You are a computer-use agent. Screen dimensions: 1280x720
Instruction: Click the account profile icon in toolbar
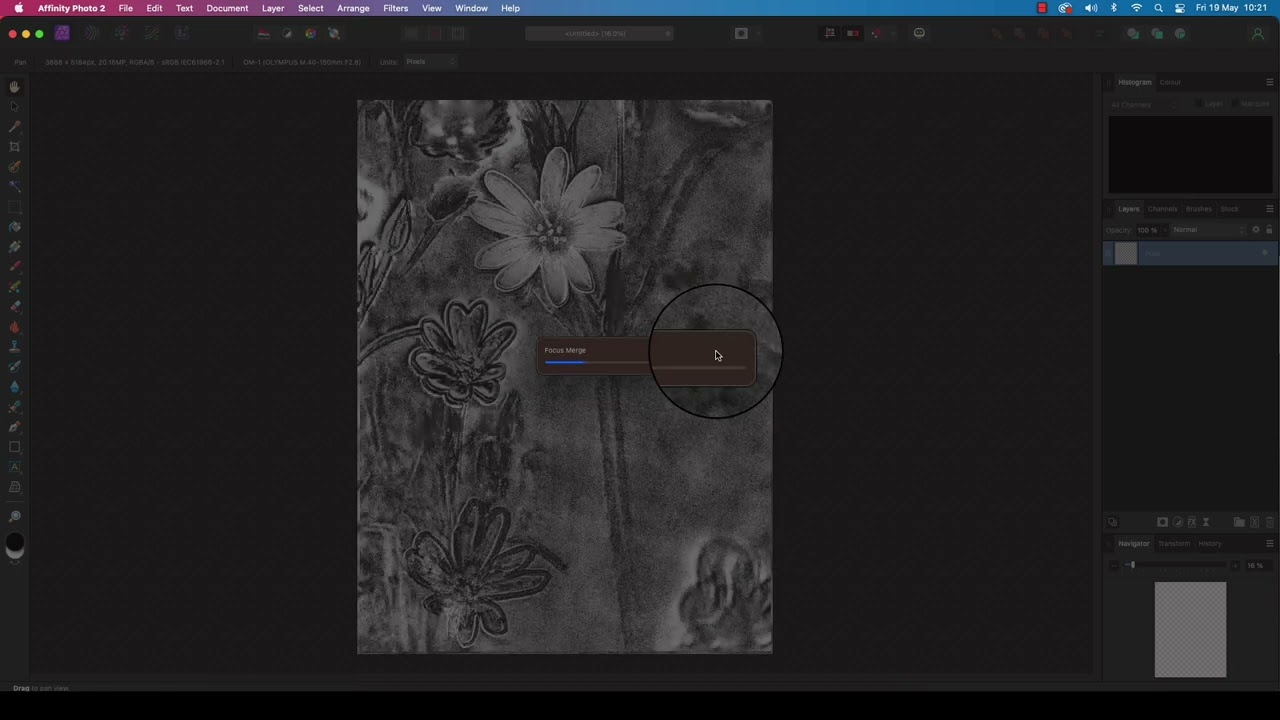(1258, 33)
